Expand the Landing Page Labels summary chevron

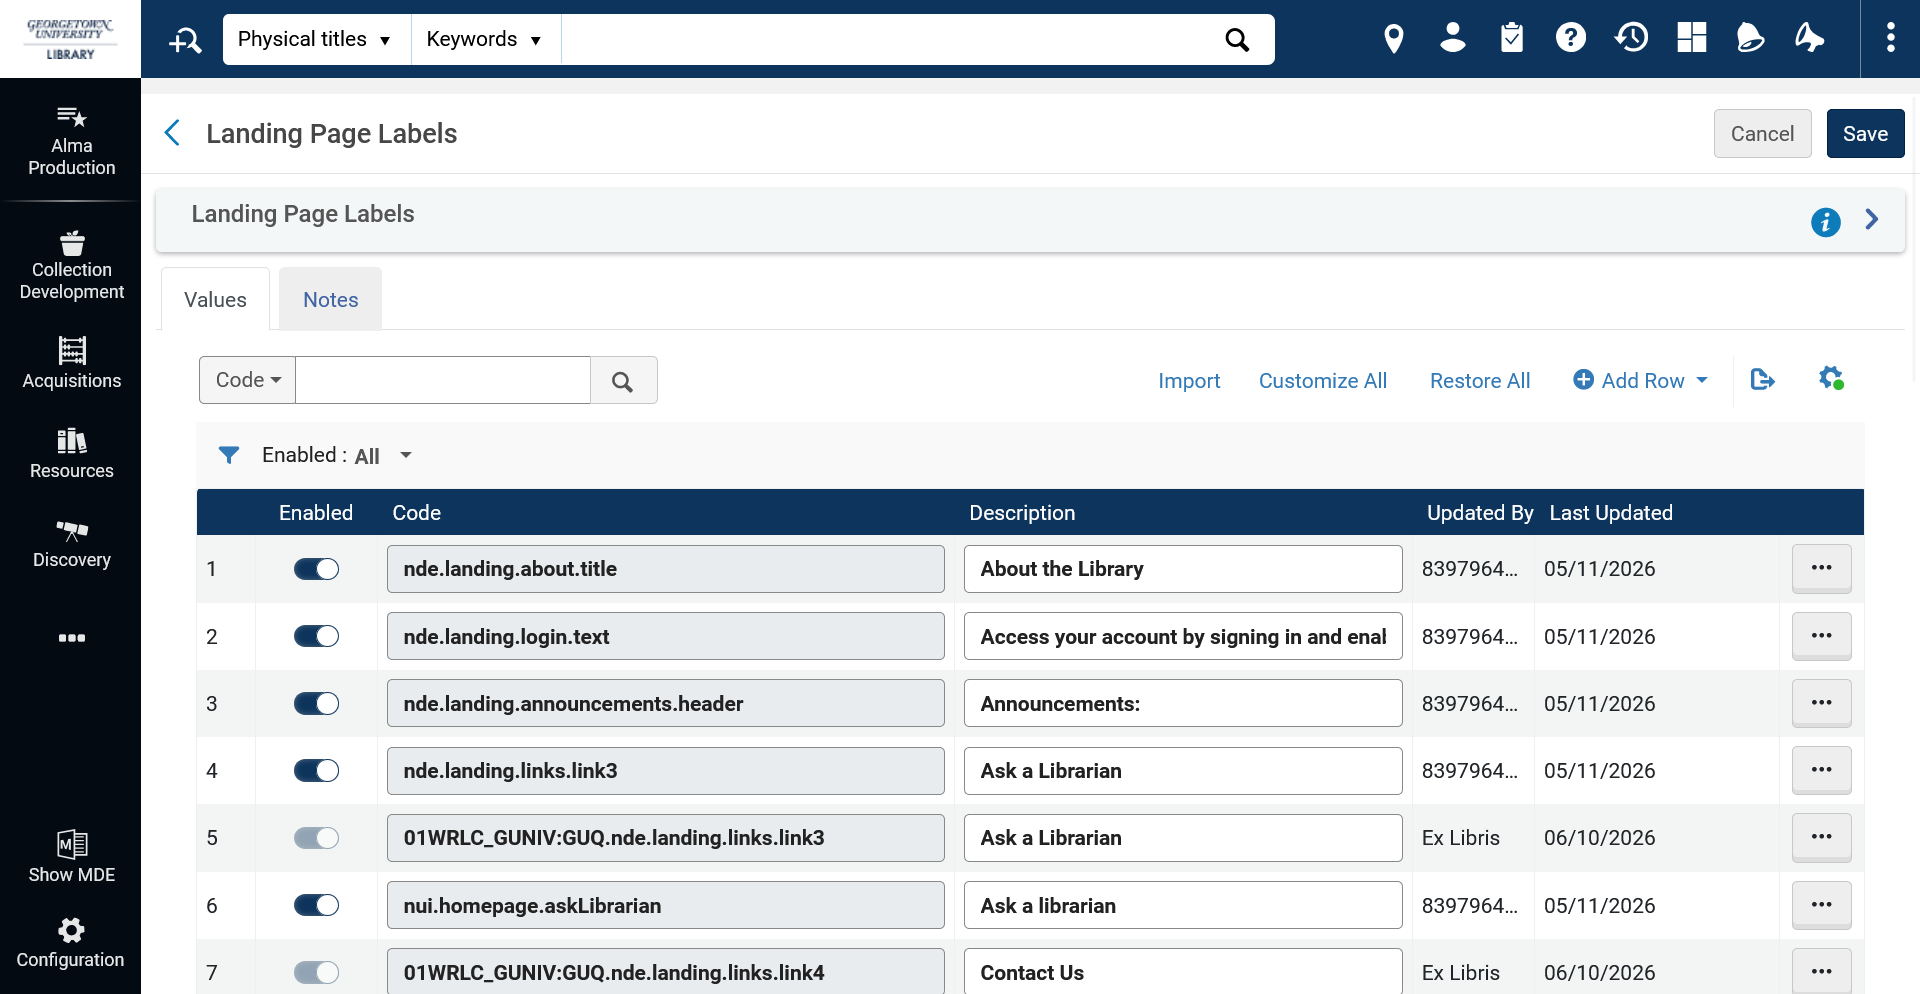coord(1871,220)
